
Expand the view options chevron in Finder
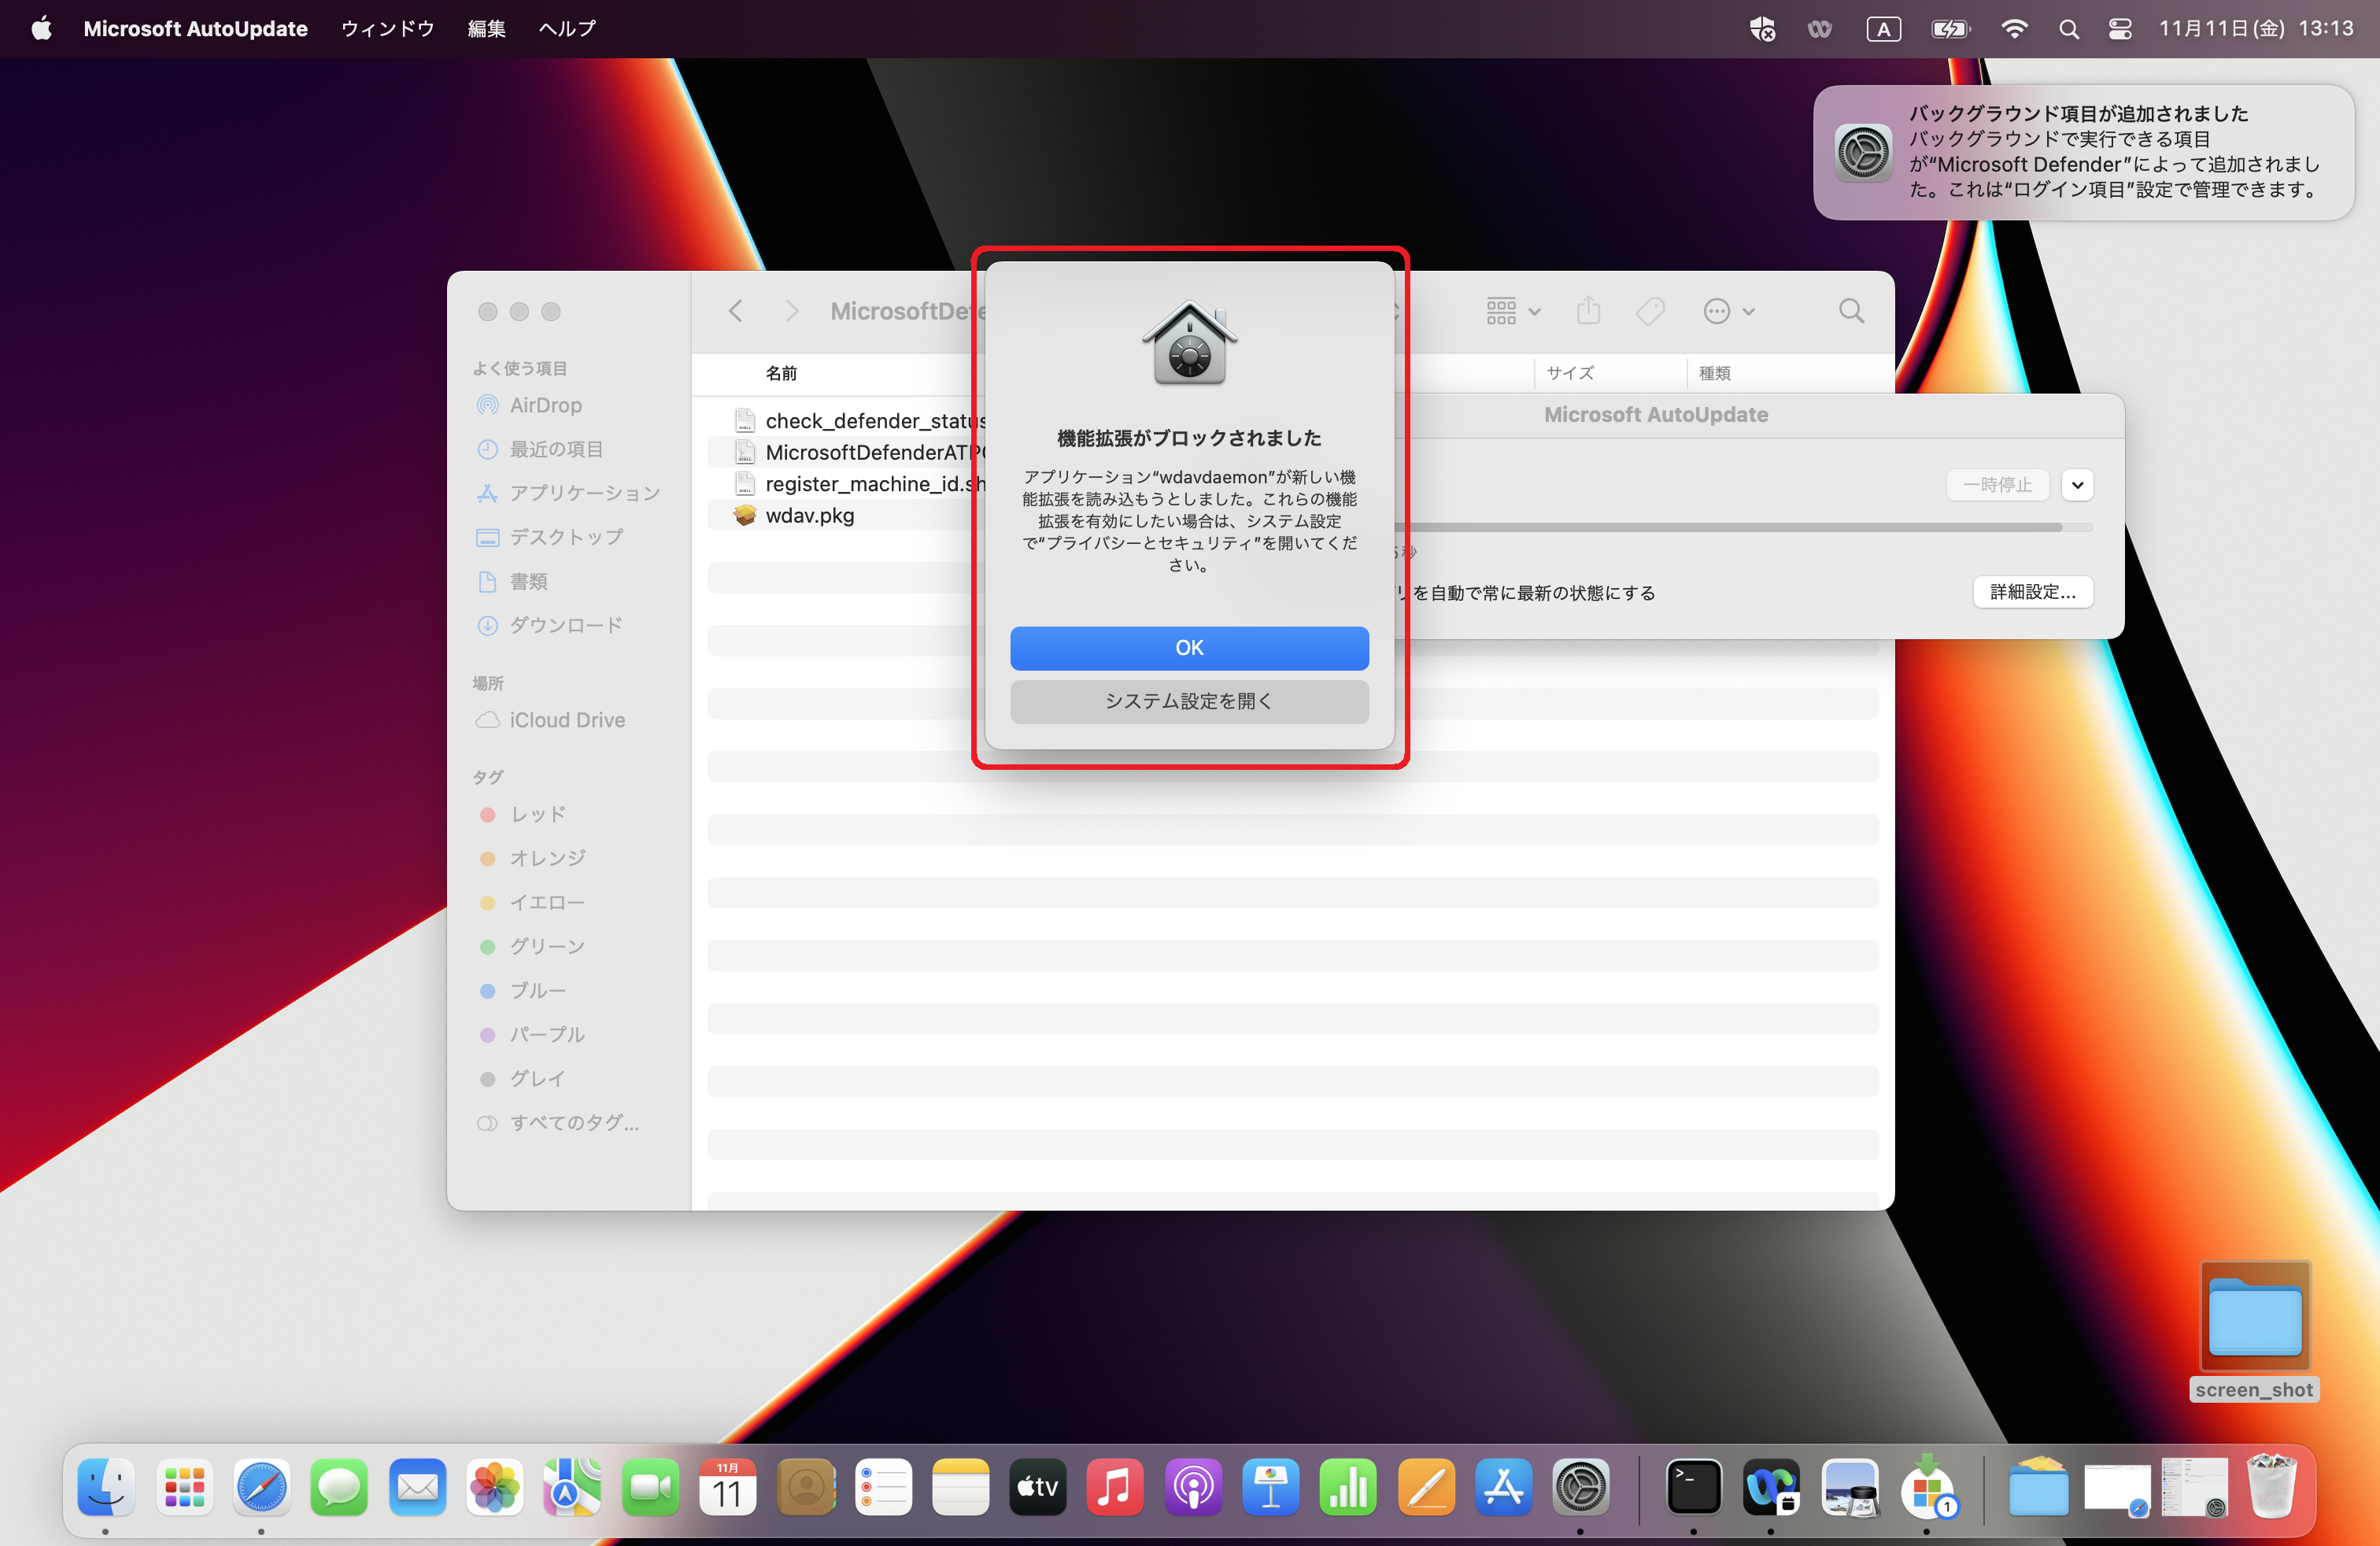pos(1536,310)
